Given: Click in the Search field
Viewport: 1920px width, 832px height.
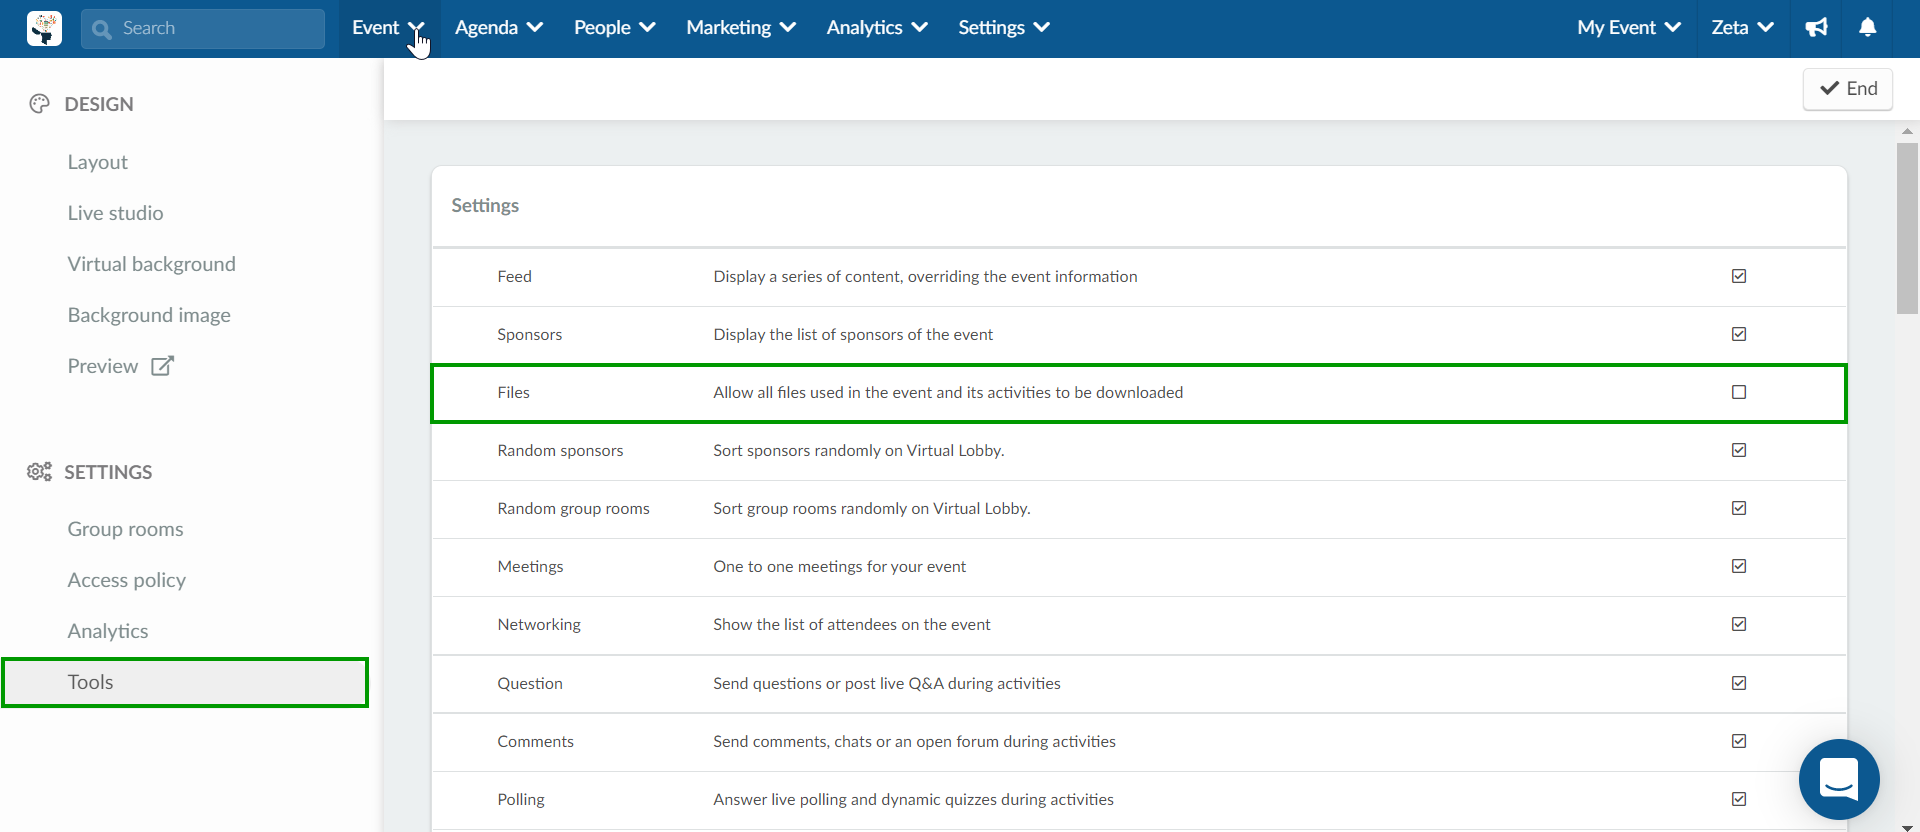Looking at the screenshot, I should [203, 29].
